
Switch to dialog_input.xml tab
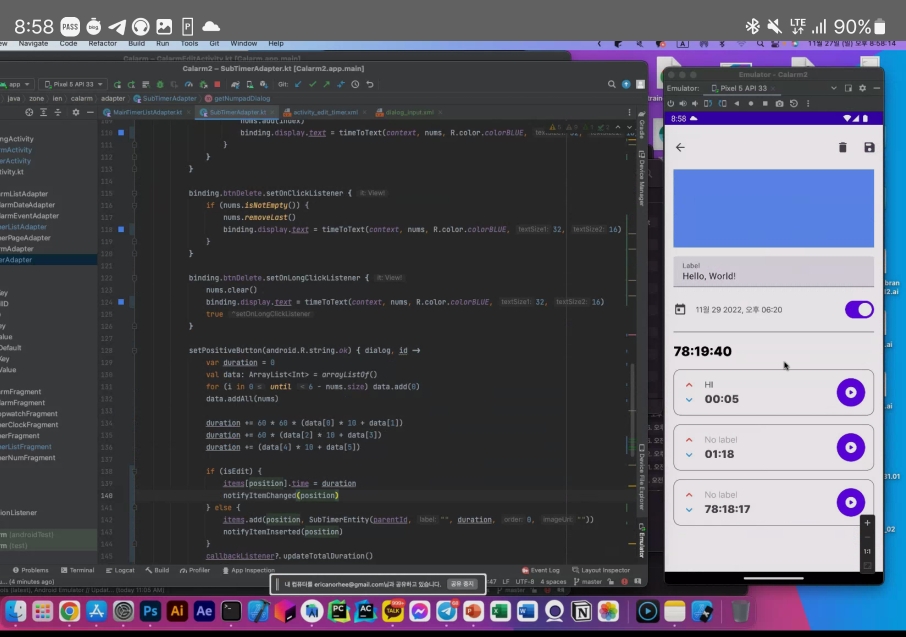[x=409, y=112]
